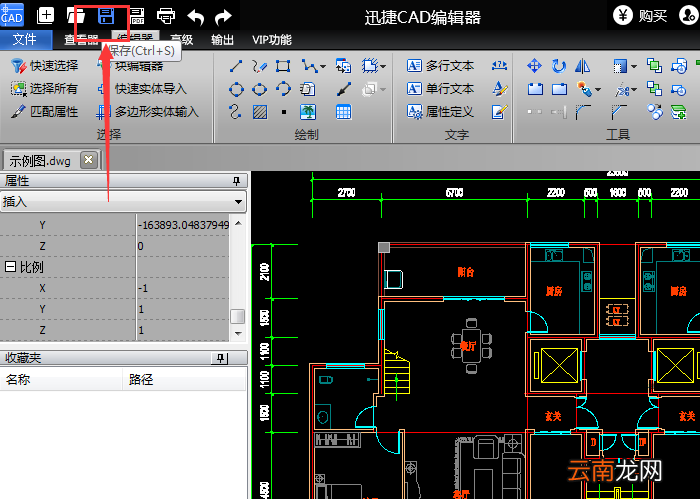
Task: Redo the last undone action
Action: point(223,17)
